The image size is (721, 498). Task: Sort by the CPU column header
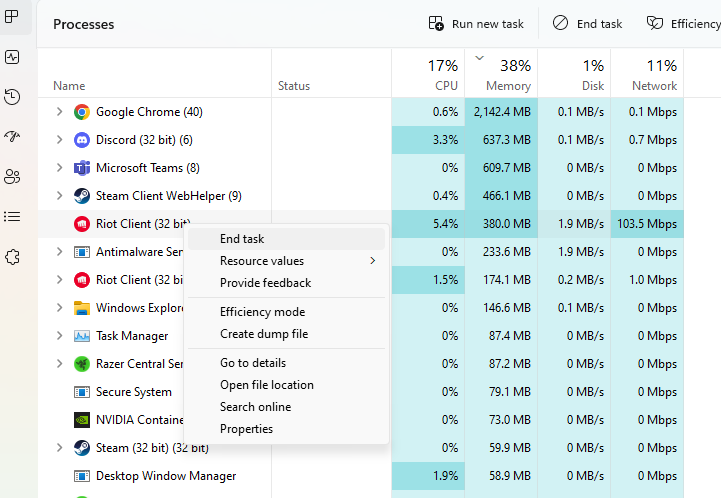coord(428,74)
